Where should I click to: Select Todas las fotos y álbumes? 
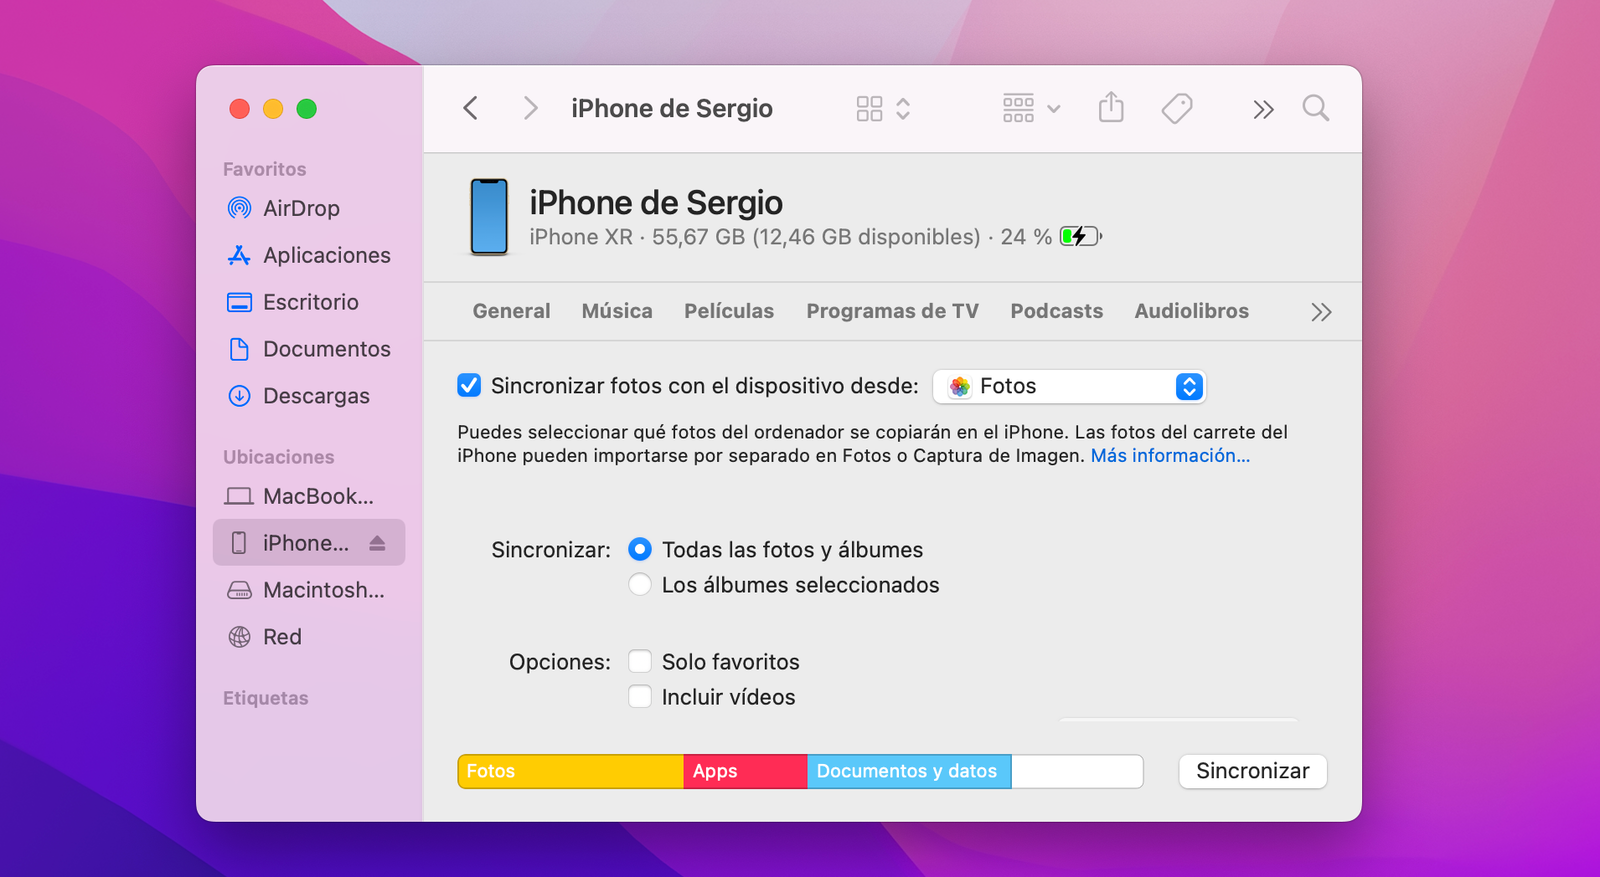[x=640, y=549]
